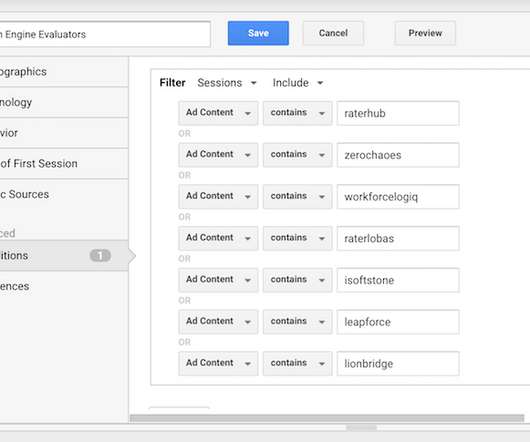Select the Demographics sidebar tab
The height and width of the screenshot is (442, 530).
[x=64, y=72]
